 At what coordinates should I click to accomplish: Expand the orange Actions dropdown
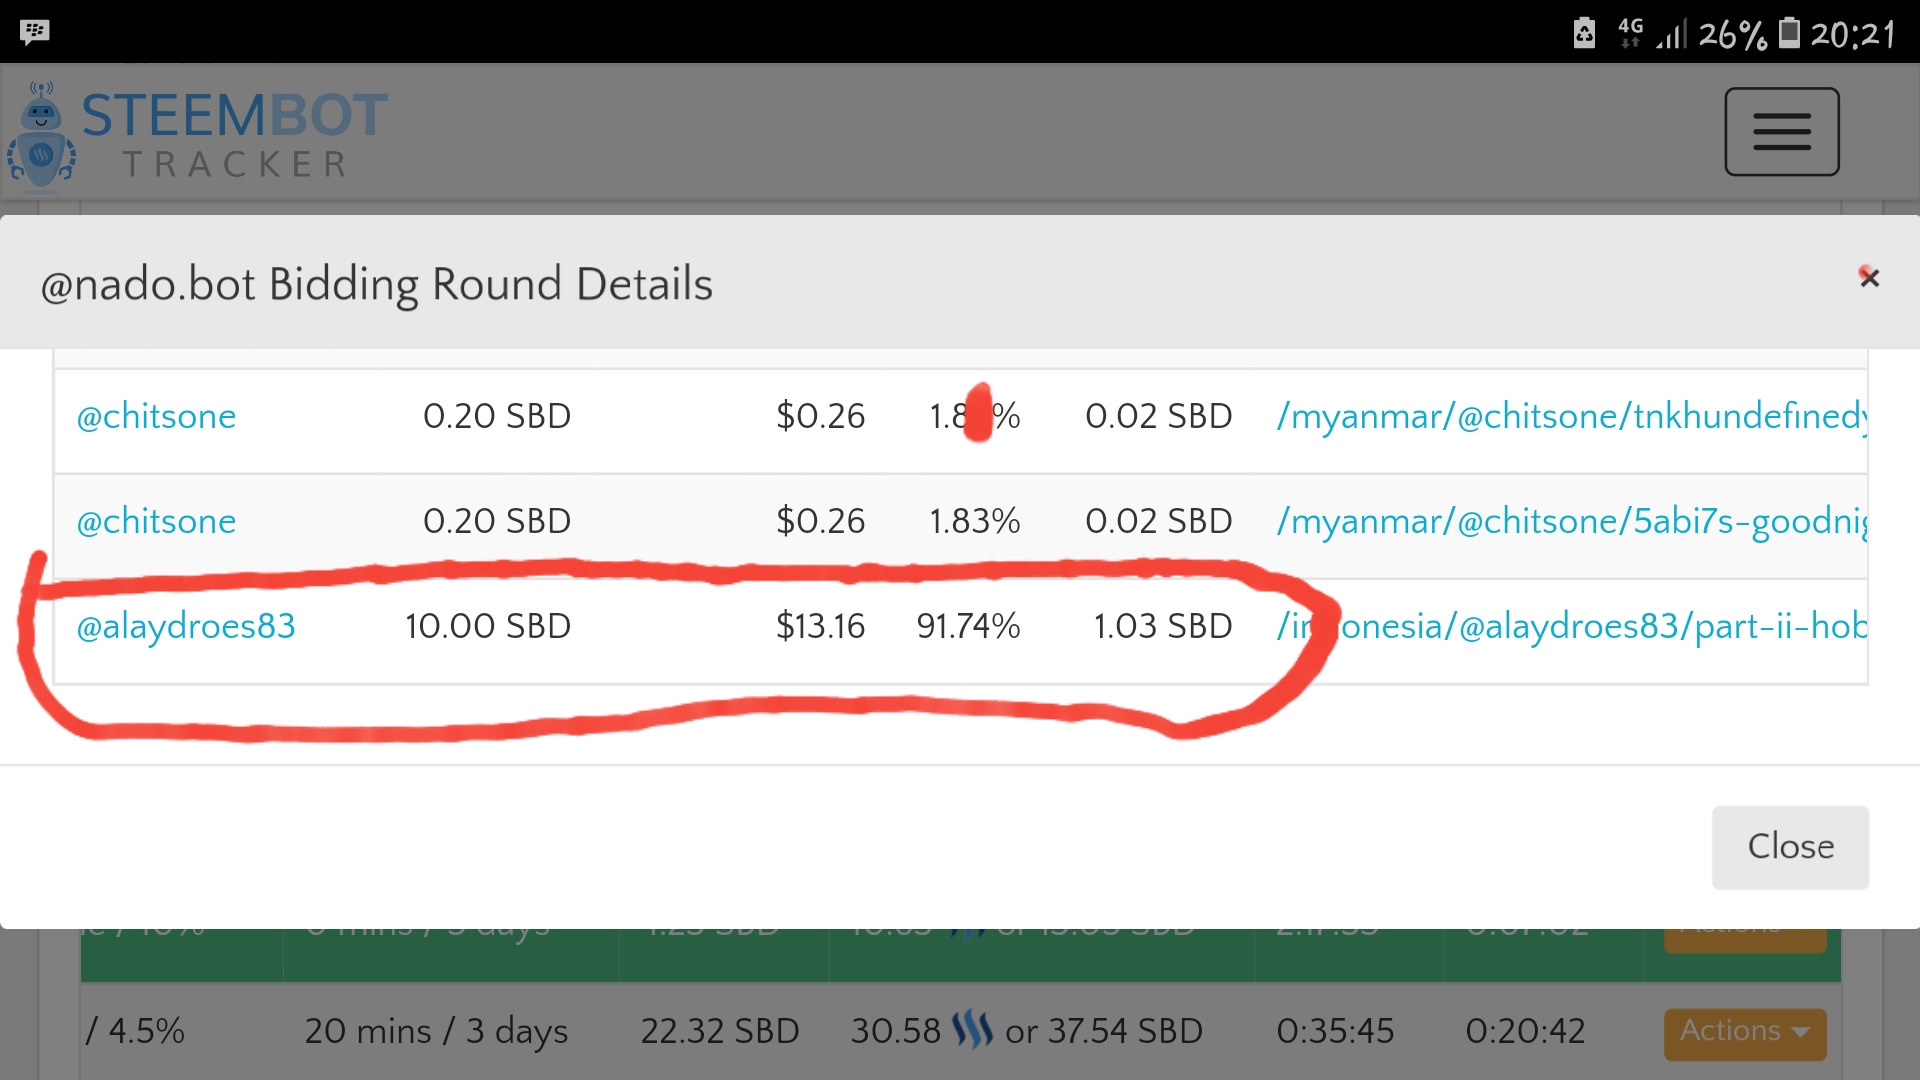click(1745, 1033)
